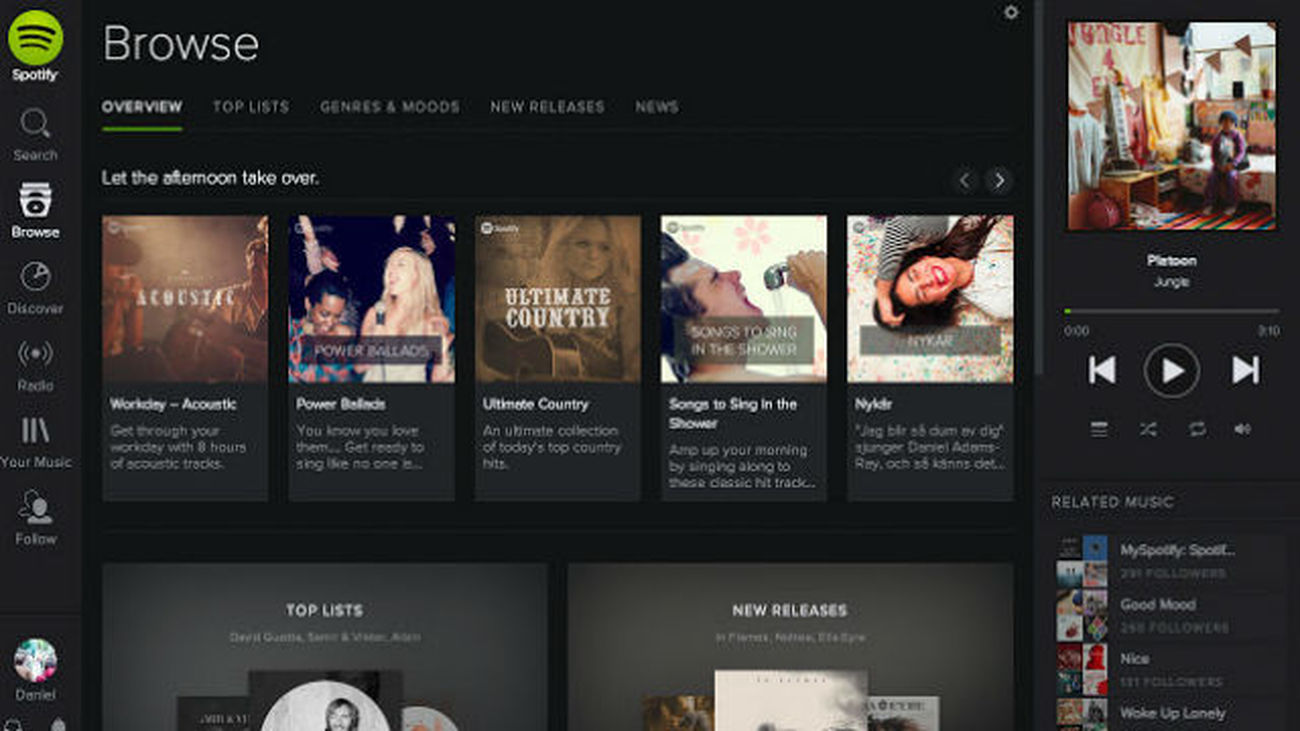Open the settings gear menu
This screenshot has height=731, width=1300.
[1009, 14]
